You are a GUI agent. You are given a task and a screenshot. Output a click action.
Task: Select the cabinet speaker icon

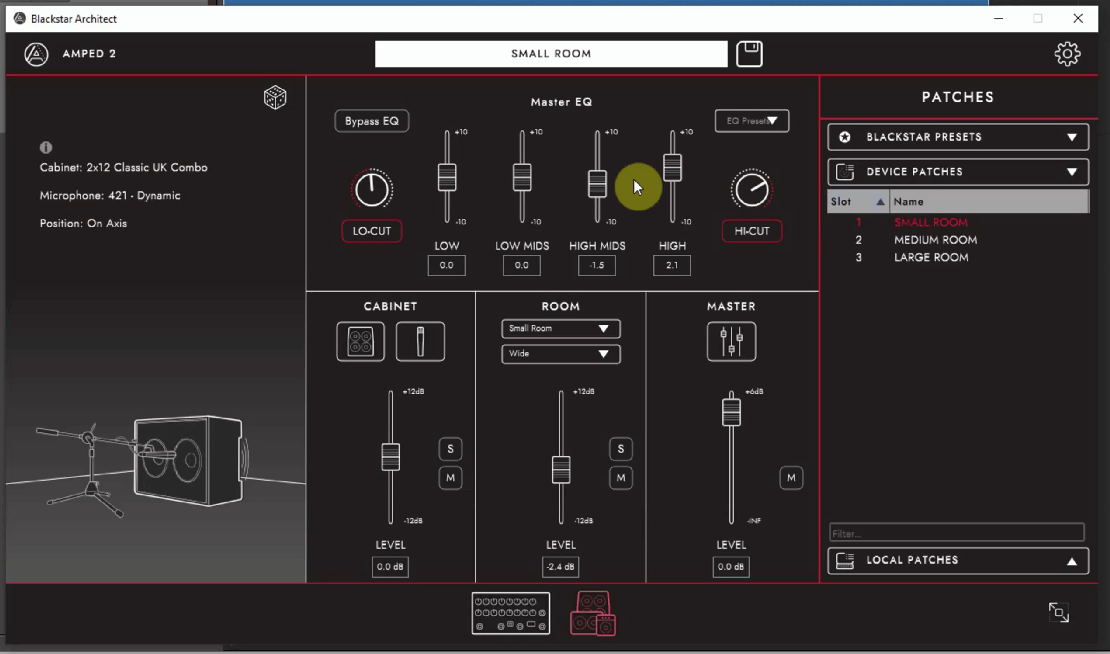tap(360, 341)
